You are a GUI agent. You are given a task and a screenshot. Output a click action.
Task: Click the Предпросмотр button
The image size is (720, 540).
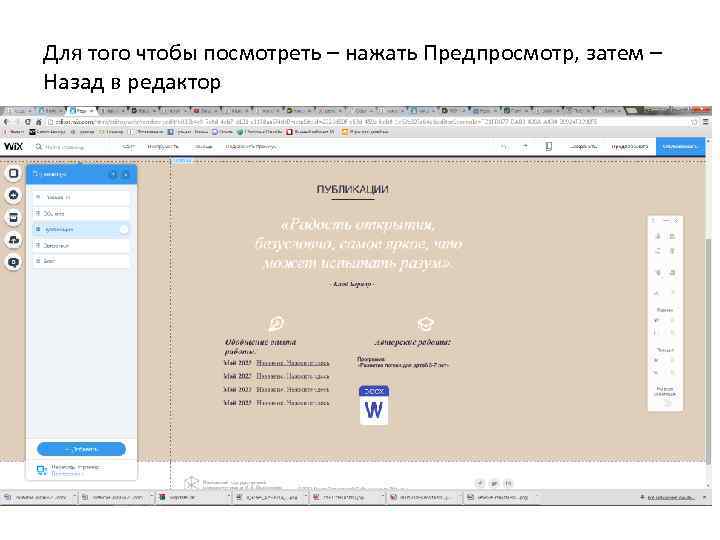630,146
